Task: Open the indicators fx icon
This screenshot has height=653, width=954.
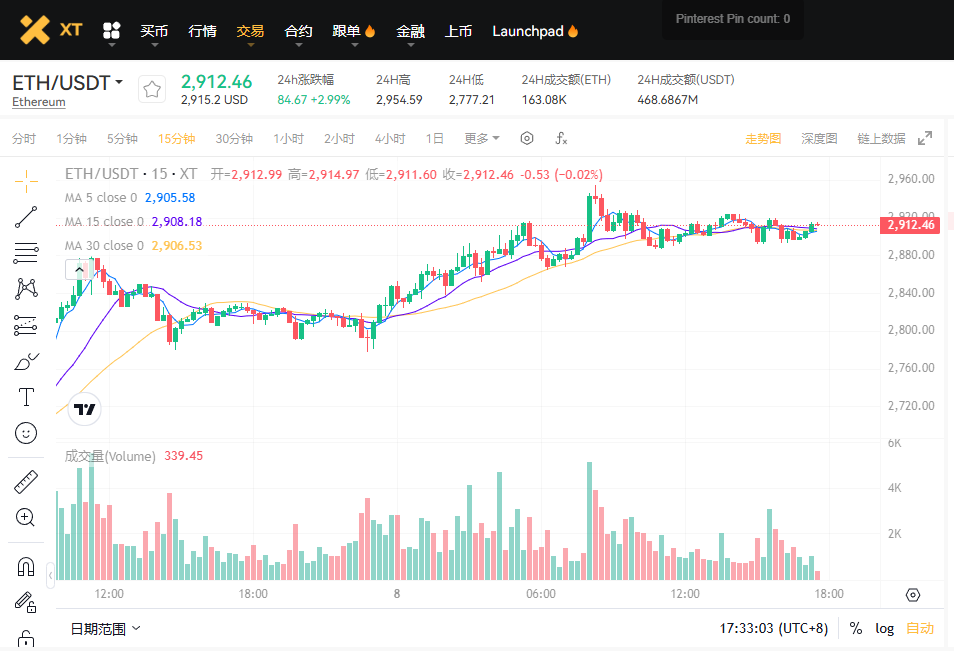Action: click(561, 138)
